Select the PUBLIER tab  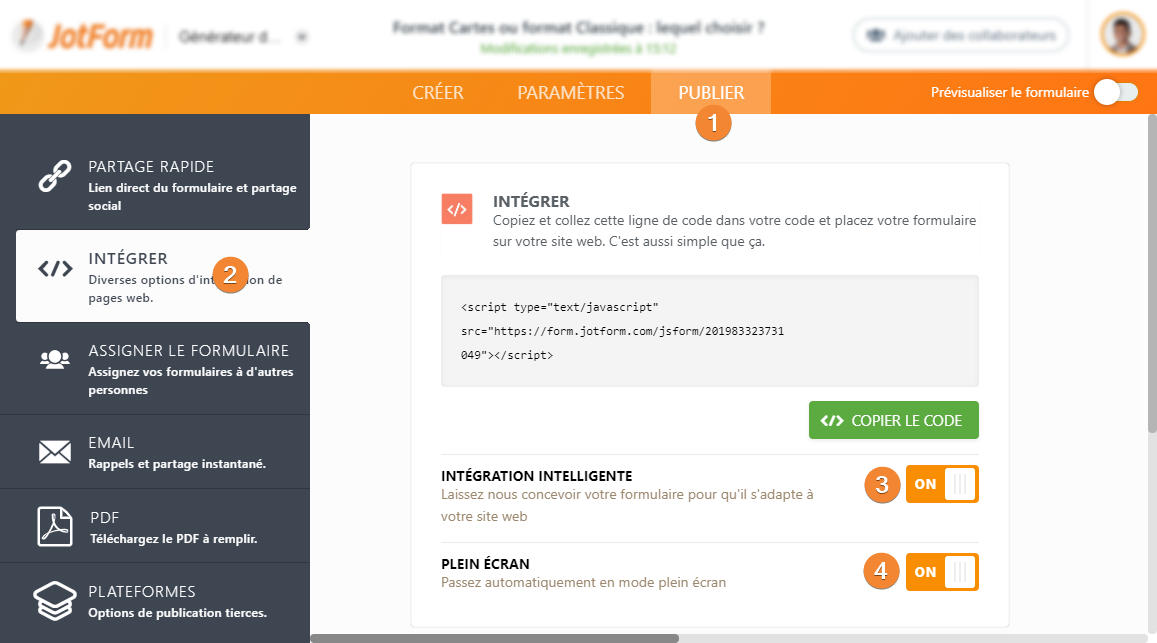[711, 92]
